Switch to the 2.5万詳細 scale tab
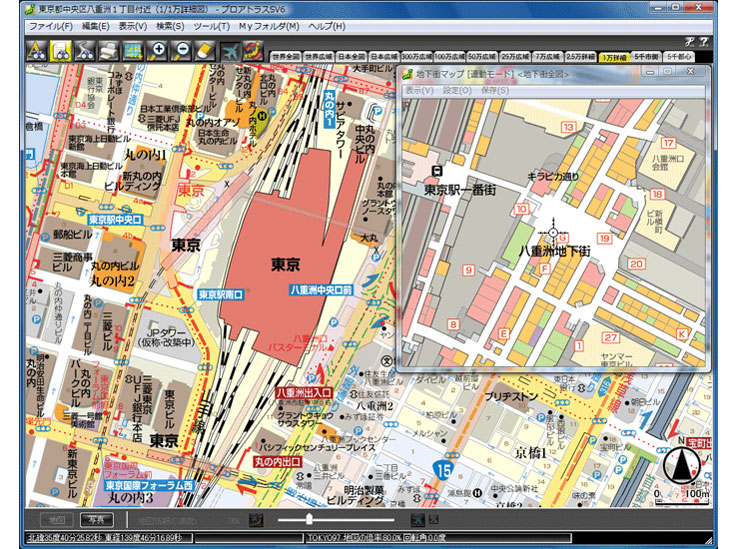The height and width of the screenshot is (549, 732). (580, 57)
